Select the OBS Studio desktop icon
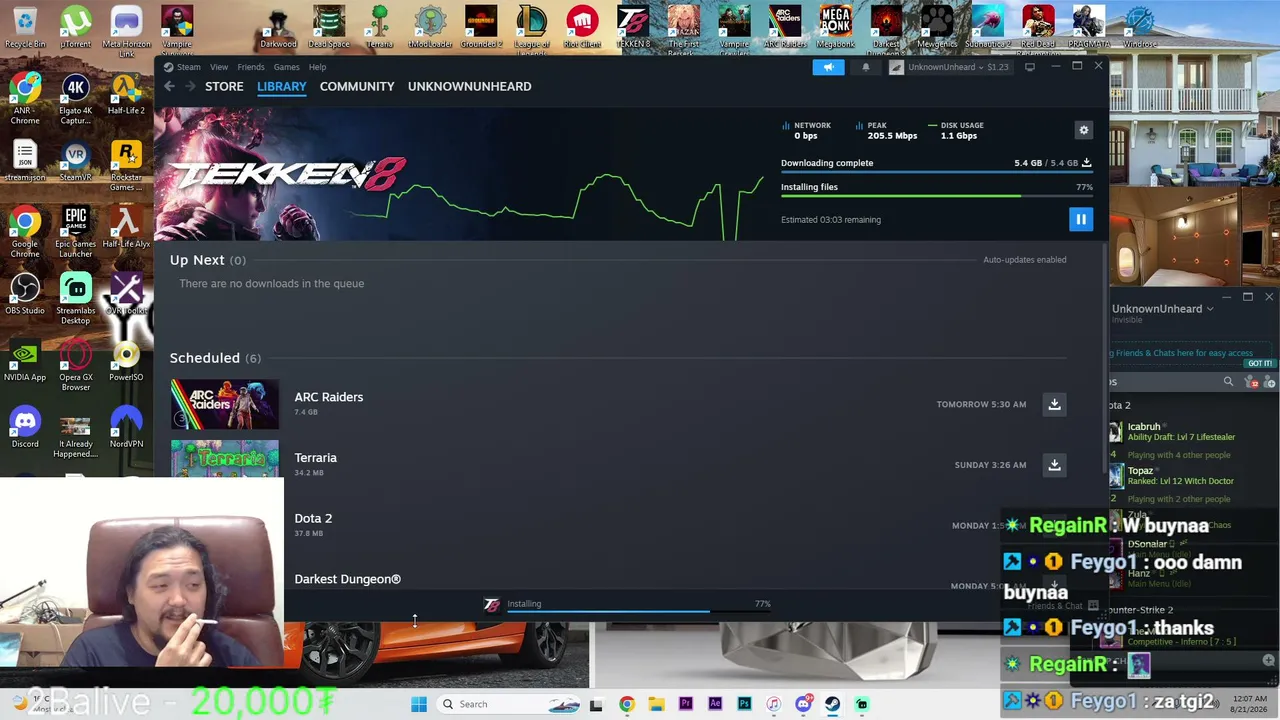 pos(25,294)
